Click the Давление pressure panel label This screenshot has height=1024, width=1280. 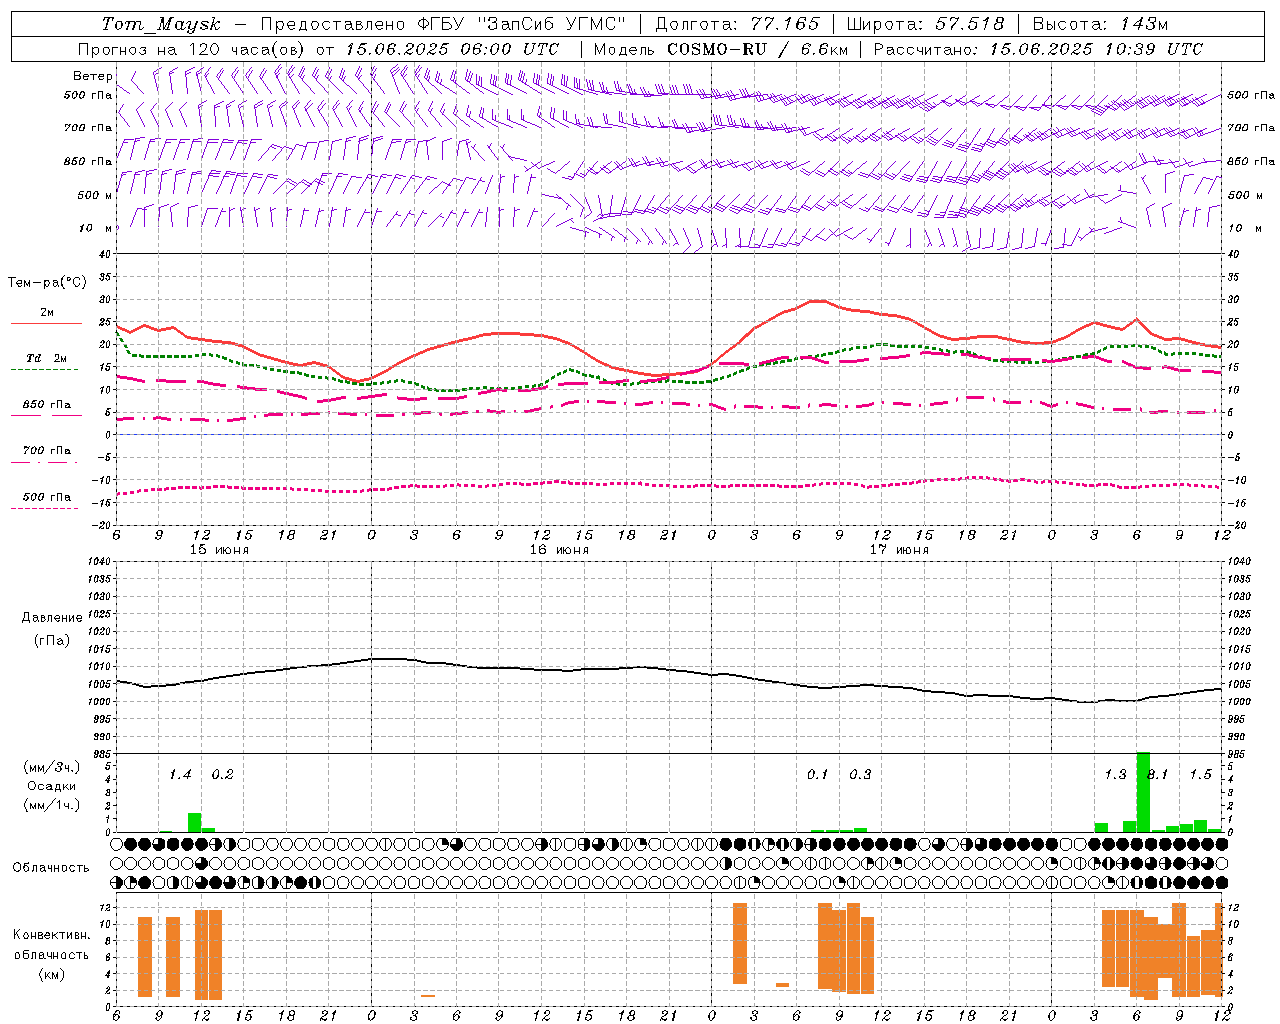[x=52, y=618]
